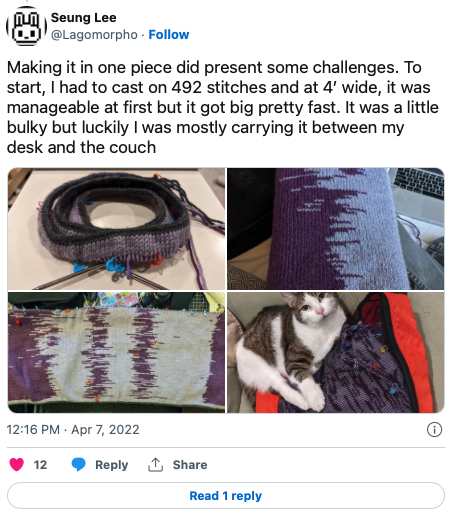The width and height of the screenshot is (452, 516).
Task: Click the 12 likes count
Action: 40,465
